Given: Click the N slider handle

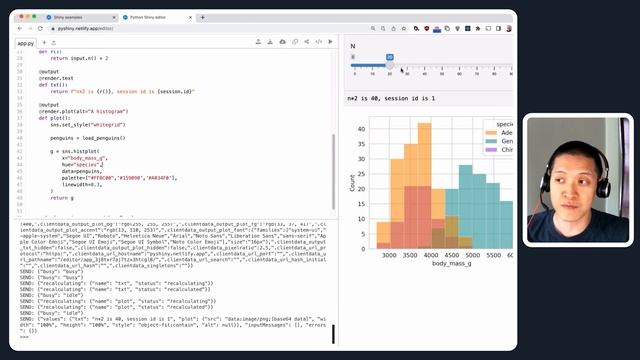Looking at the screenshot, I should pyautogui.click(x=390, y=65).
